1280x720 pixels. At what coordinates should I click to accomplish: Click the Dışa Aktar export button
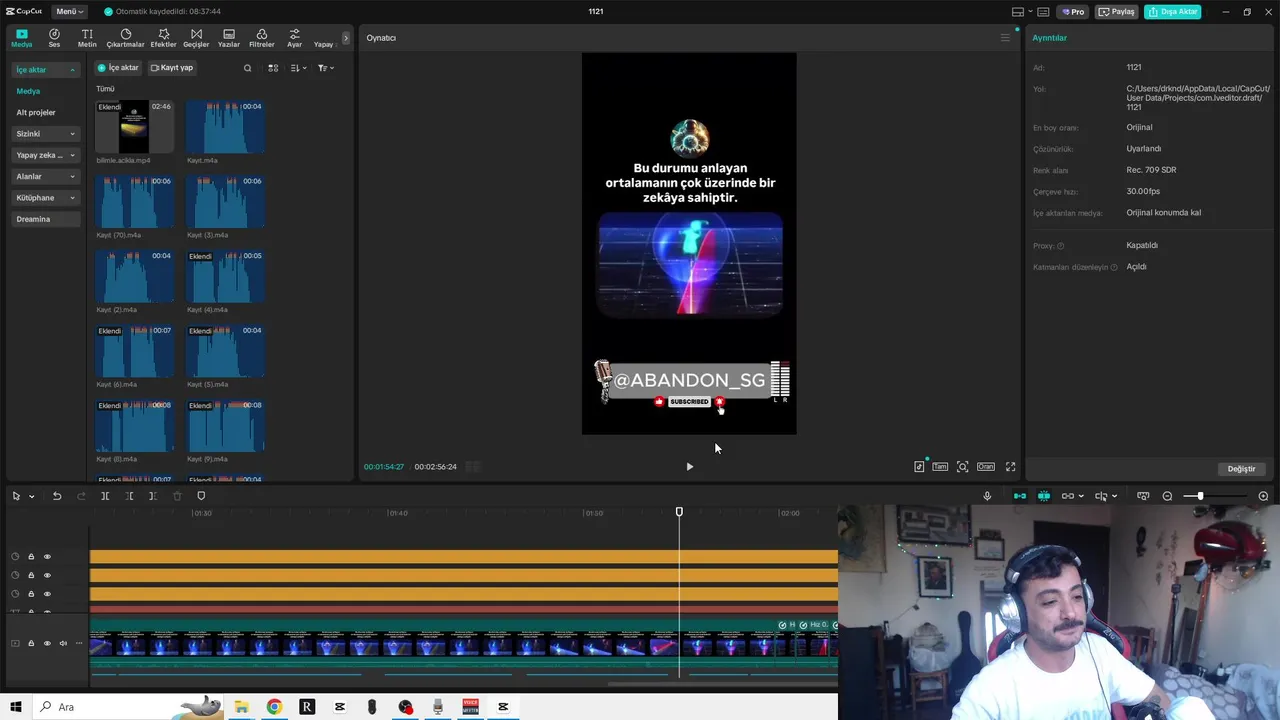(x=1173, y=12)
